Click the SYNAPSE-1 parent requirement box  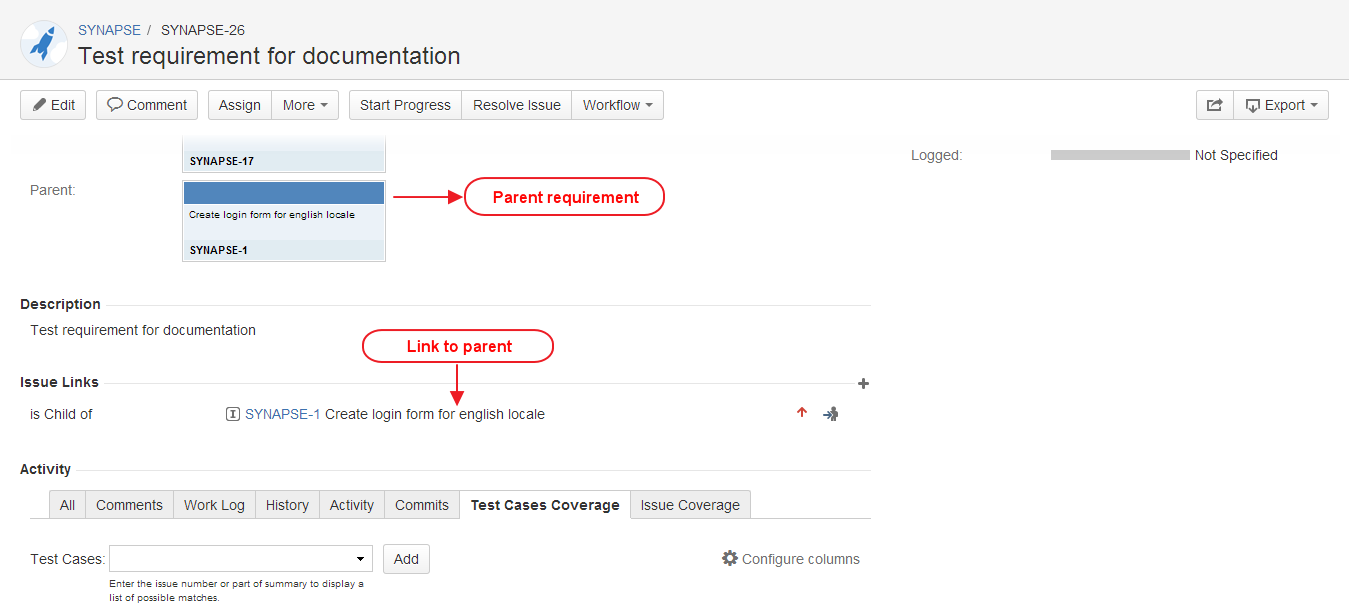pyautogui.click(x=284, y=221)
